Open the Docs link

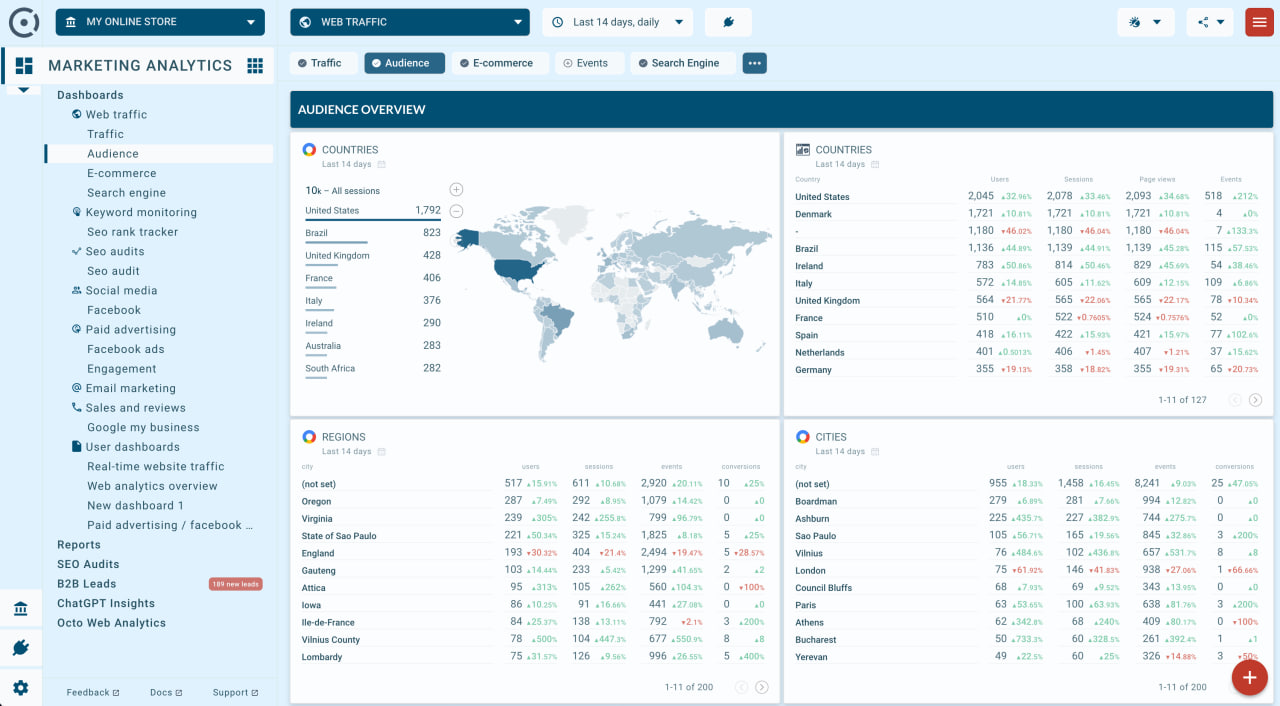pyautogui.click(x=166, y=692)
